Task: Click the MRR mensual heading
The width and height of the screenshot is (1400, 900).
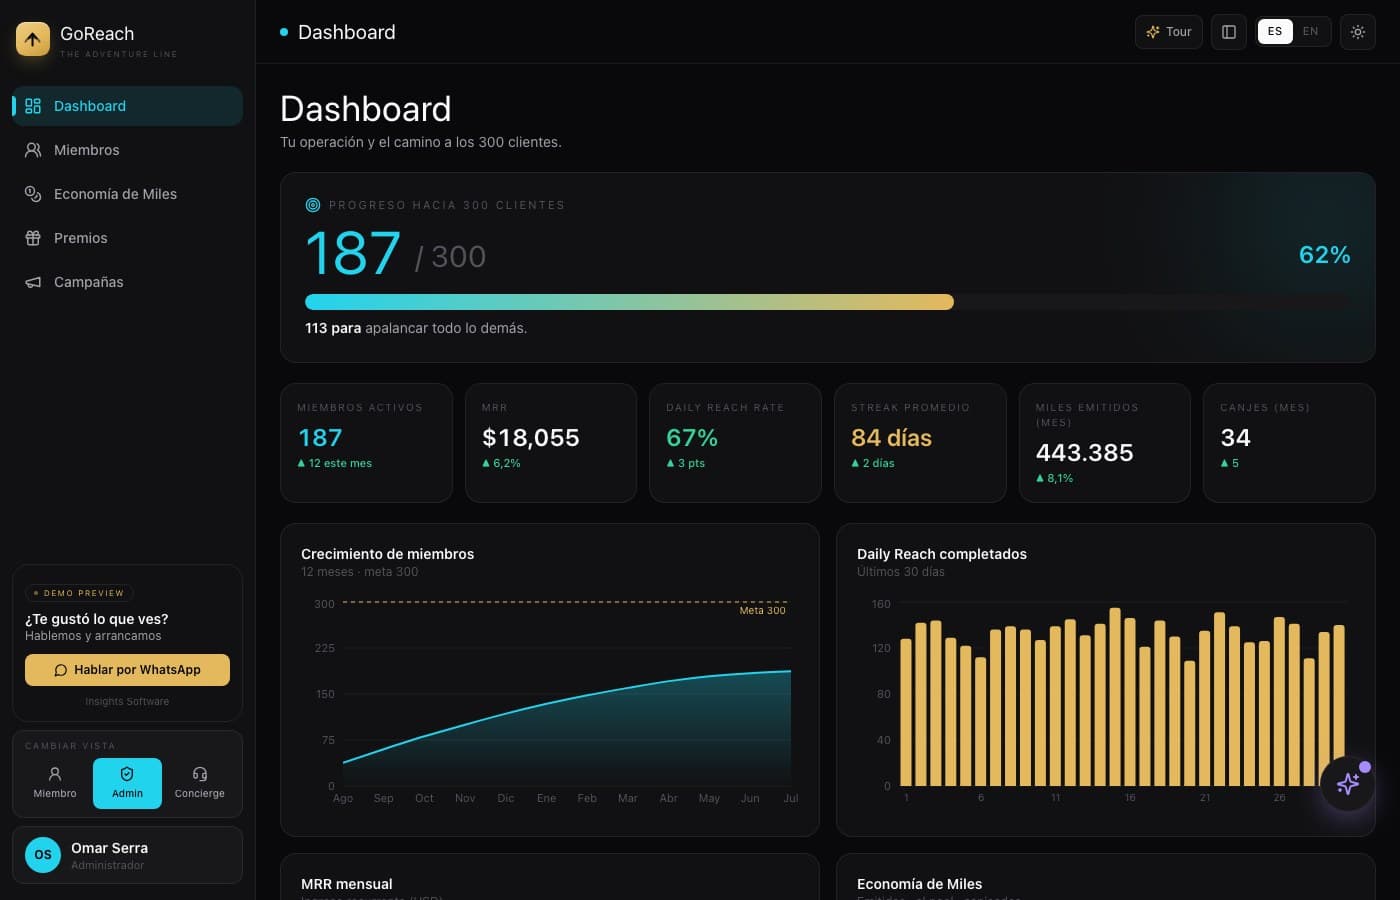Action: click(347, 884)
